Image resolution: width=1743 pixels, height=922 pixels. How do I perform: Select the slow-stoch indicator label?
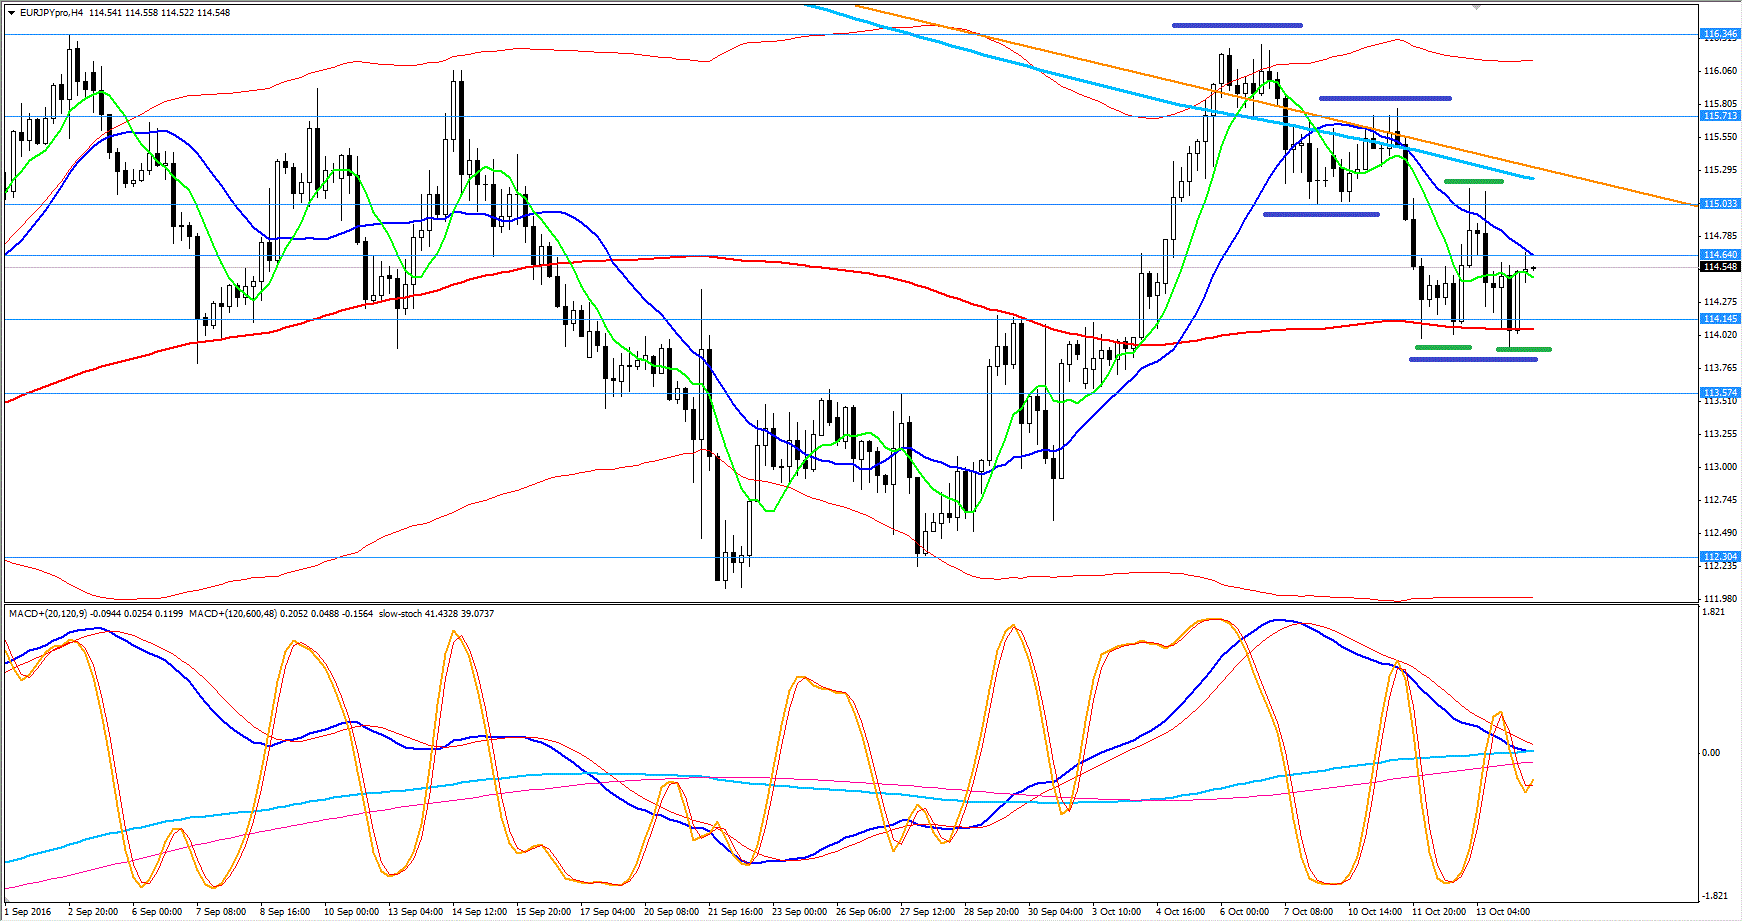(x=401, y=614)
